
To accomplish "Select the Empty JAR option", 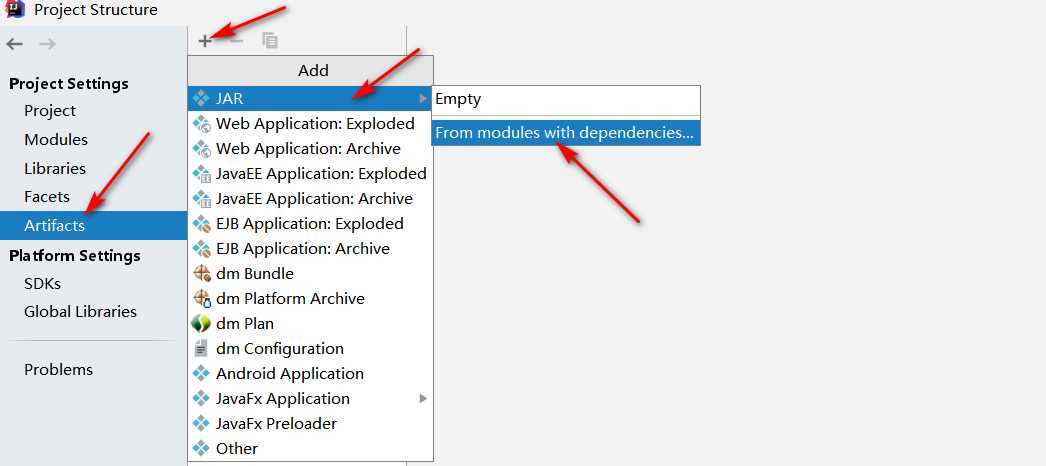I will [458, 99].
